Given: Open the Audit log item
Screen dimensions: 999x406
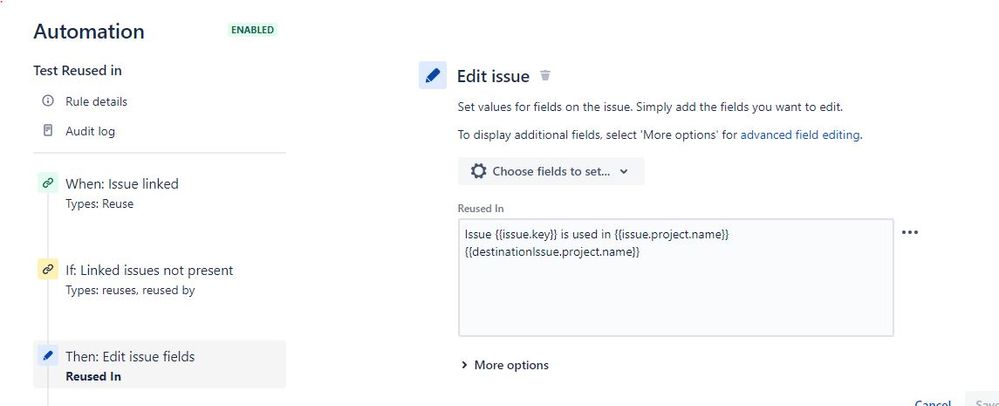Looking at the screenshot, I should (x=90, y=131).
